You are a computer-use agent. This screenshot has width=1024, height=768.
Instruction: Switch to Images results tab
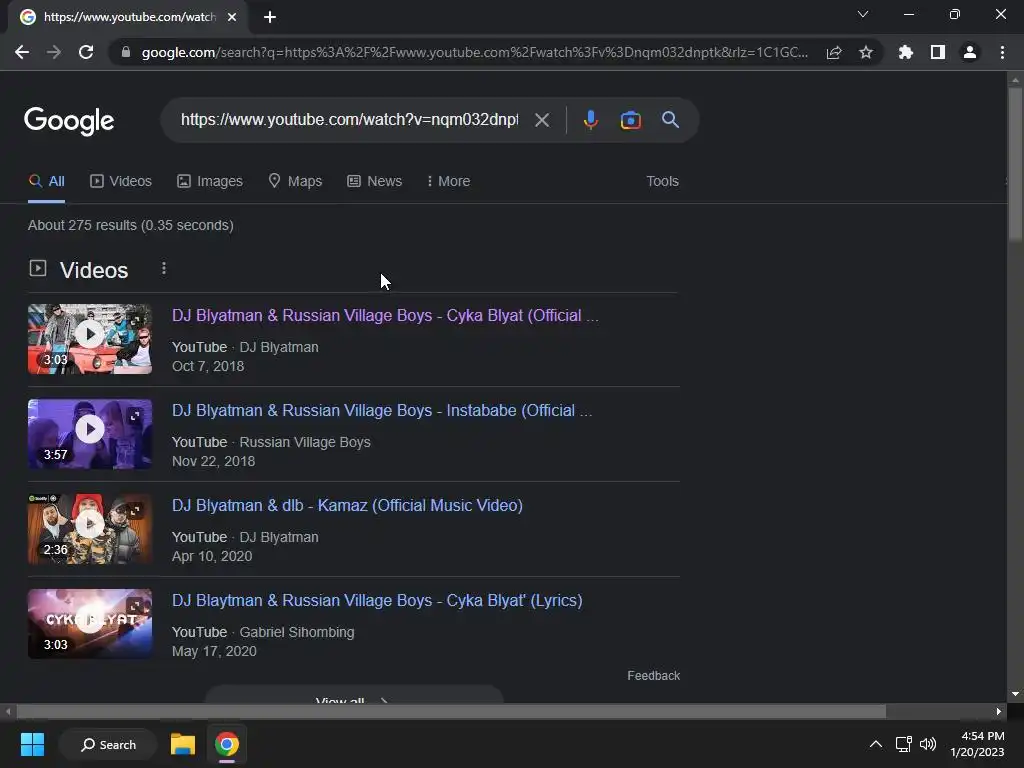(x=210, y=181)
